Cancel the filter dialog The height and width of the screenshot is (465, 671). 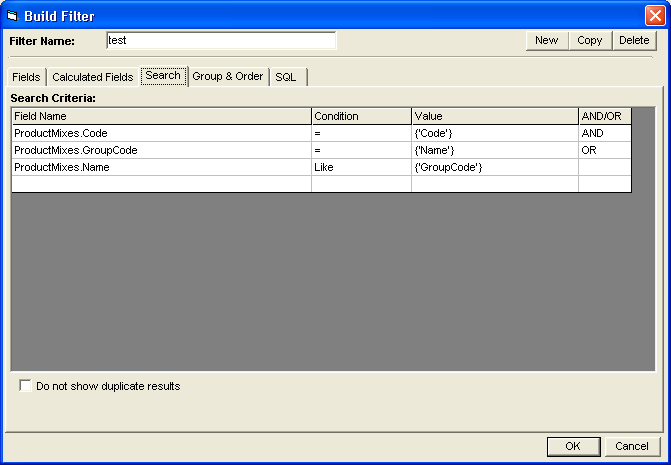pos(631,446)
